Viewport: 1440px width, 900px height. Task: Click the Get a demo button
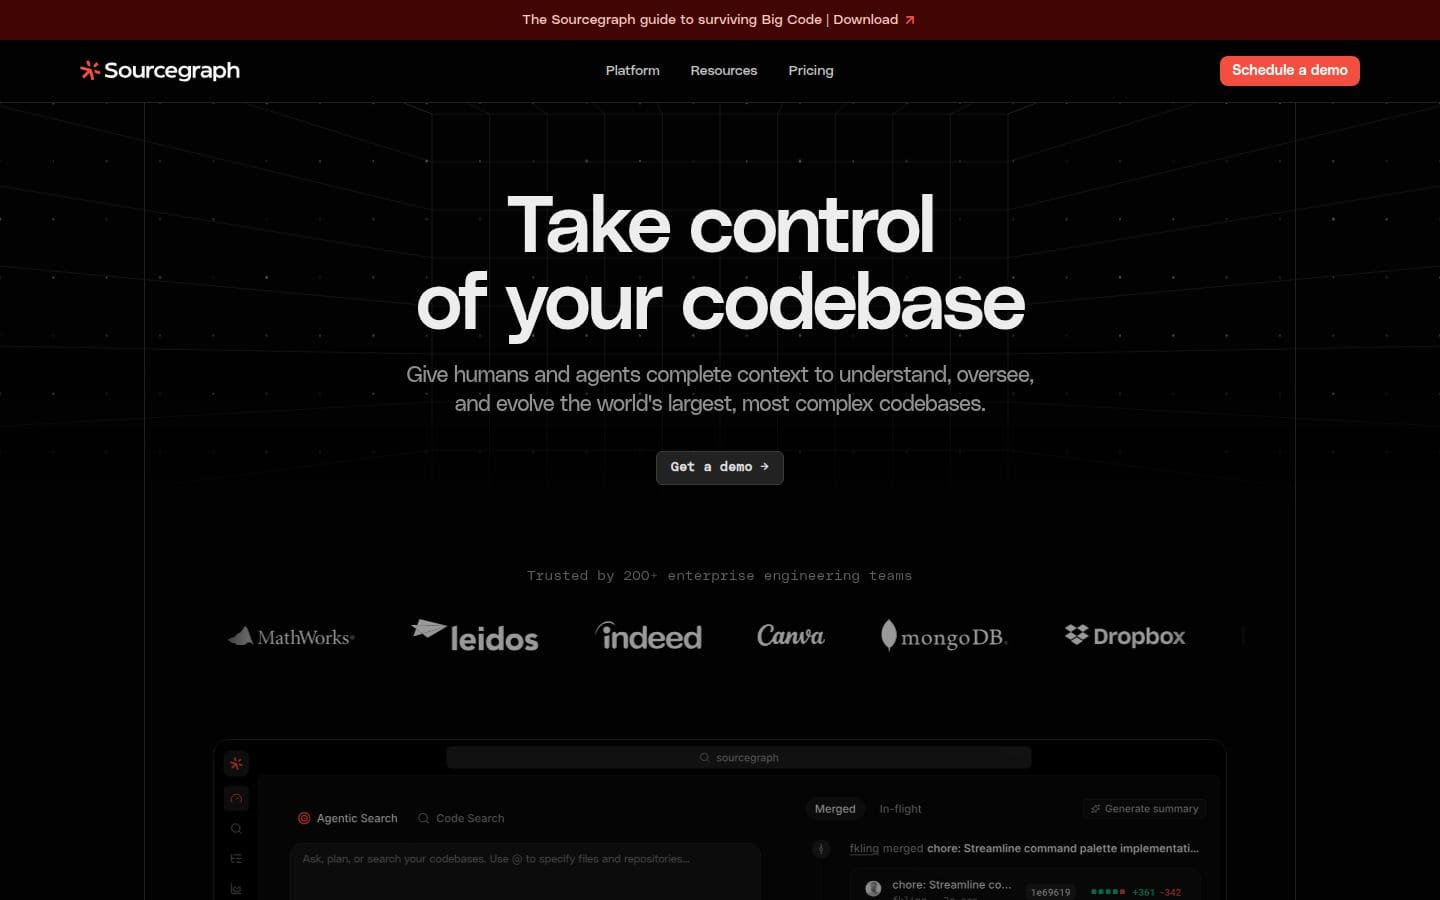719,467
